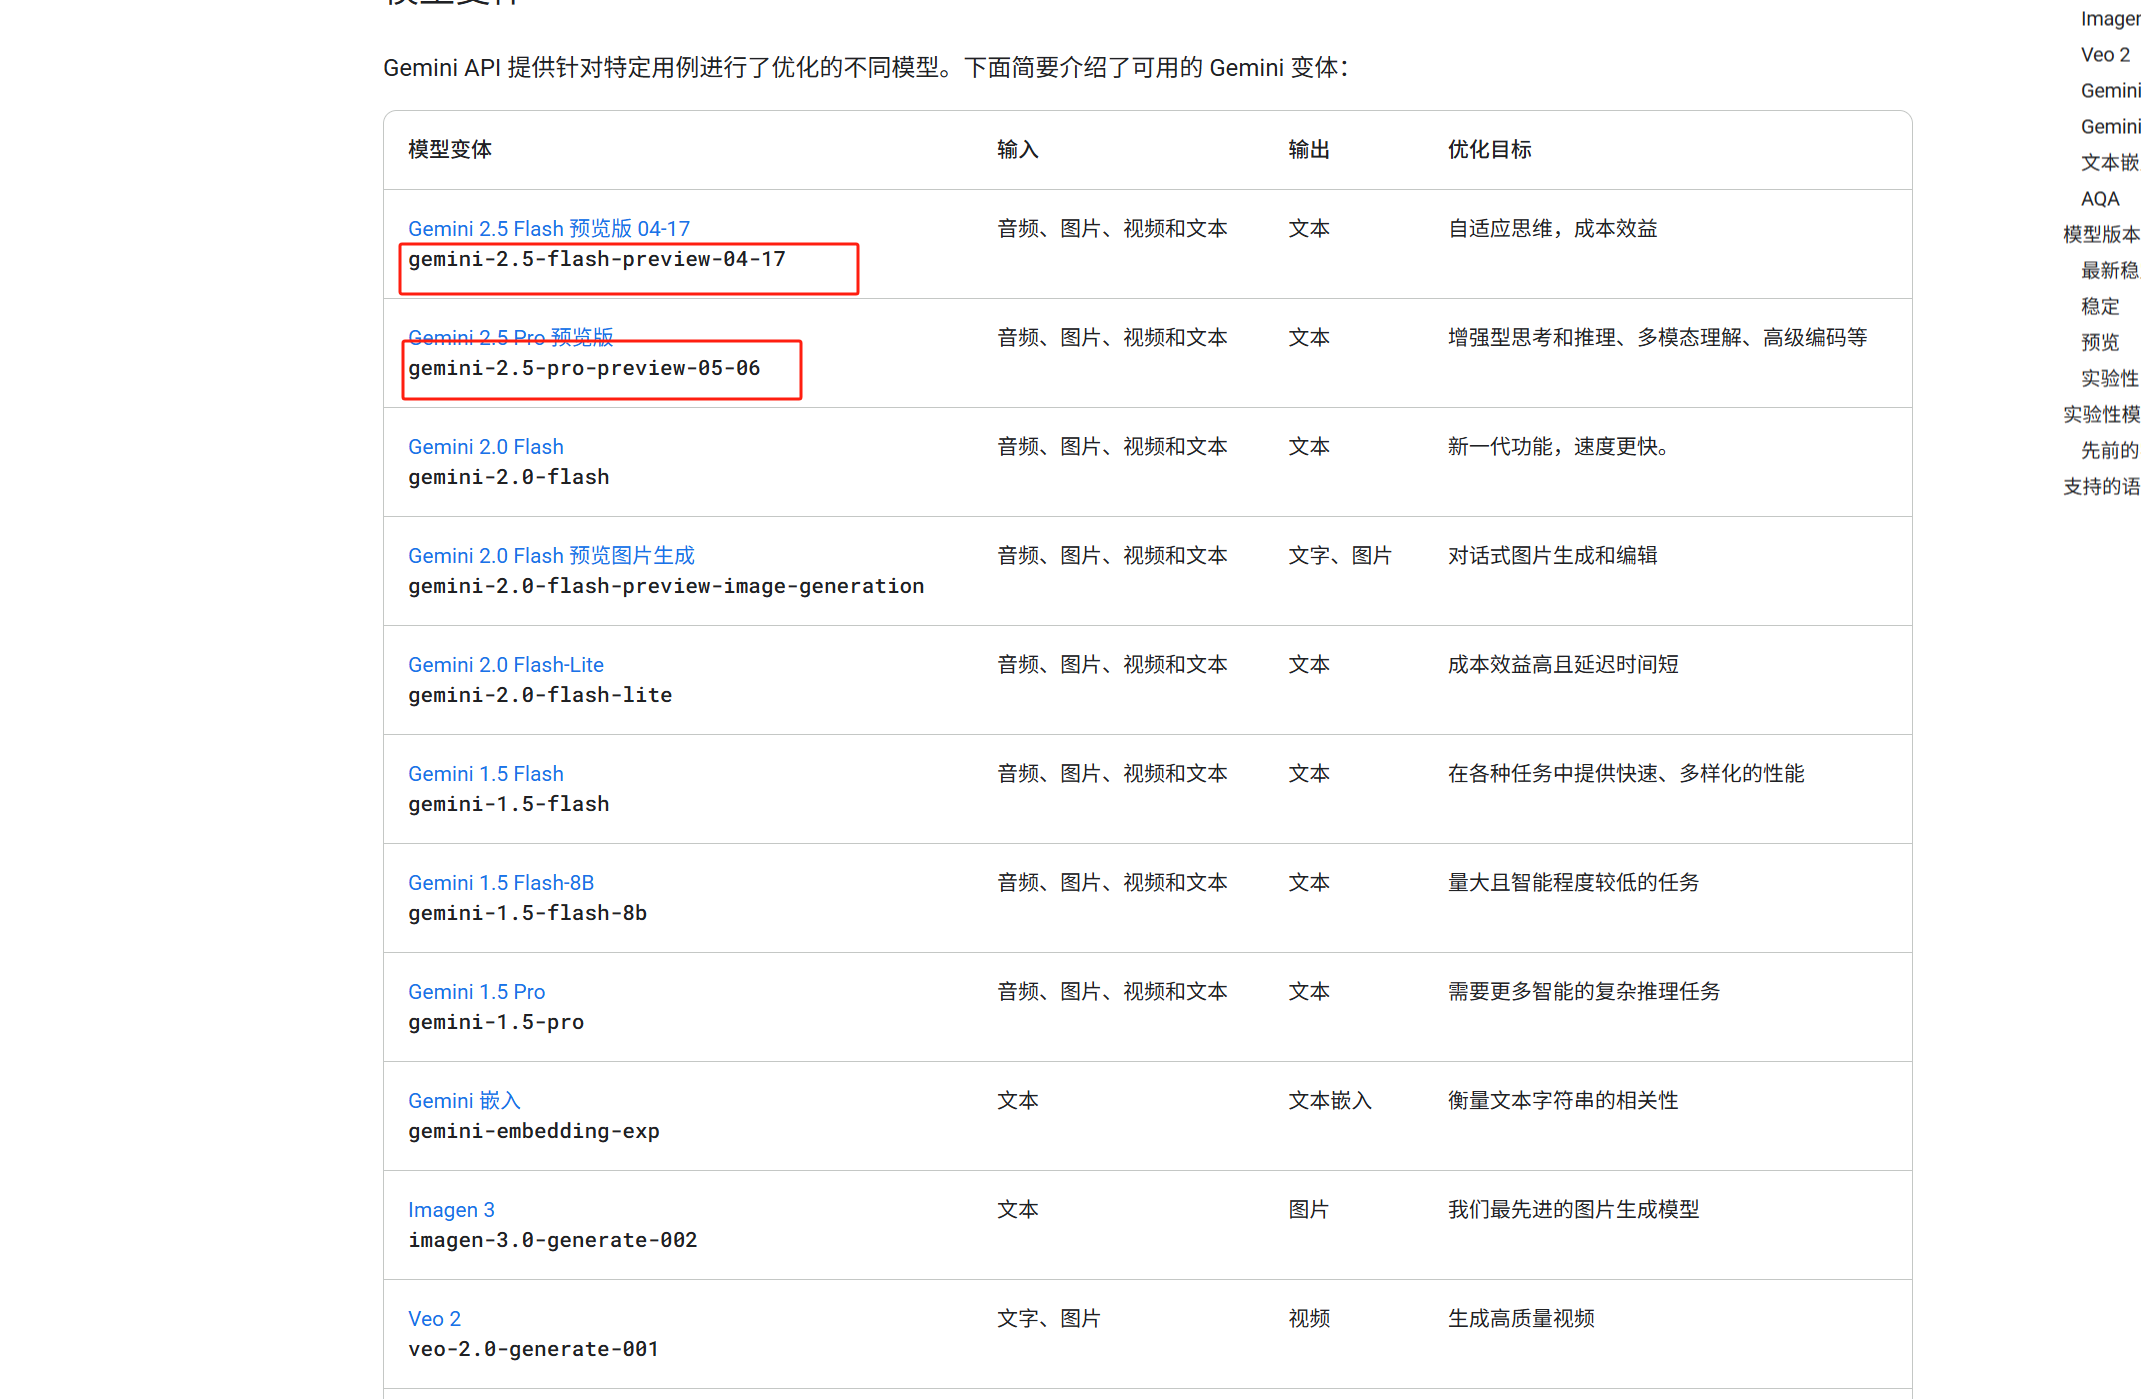Open the Gemini 嵌入 model link
Viewport: 2141px width, 1399px height.
click(x=464, y=1101)
